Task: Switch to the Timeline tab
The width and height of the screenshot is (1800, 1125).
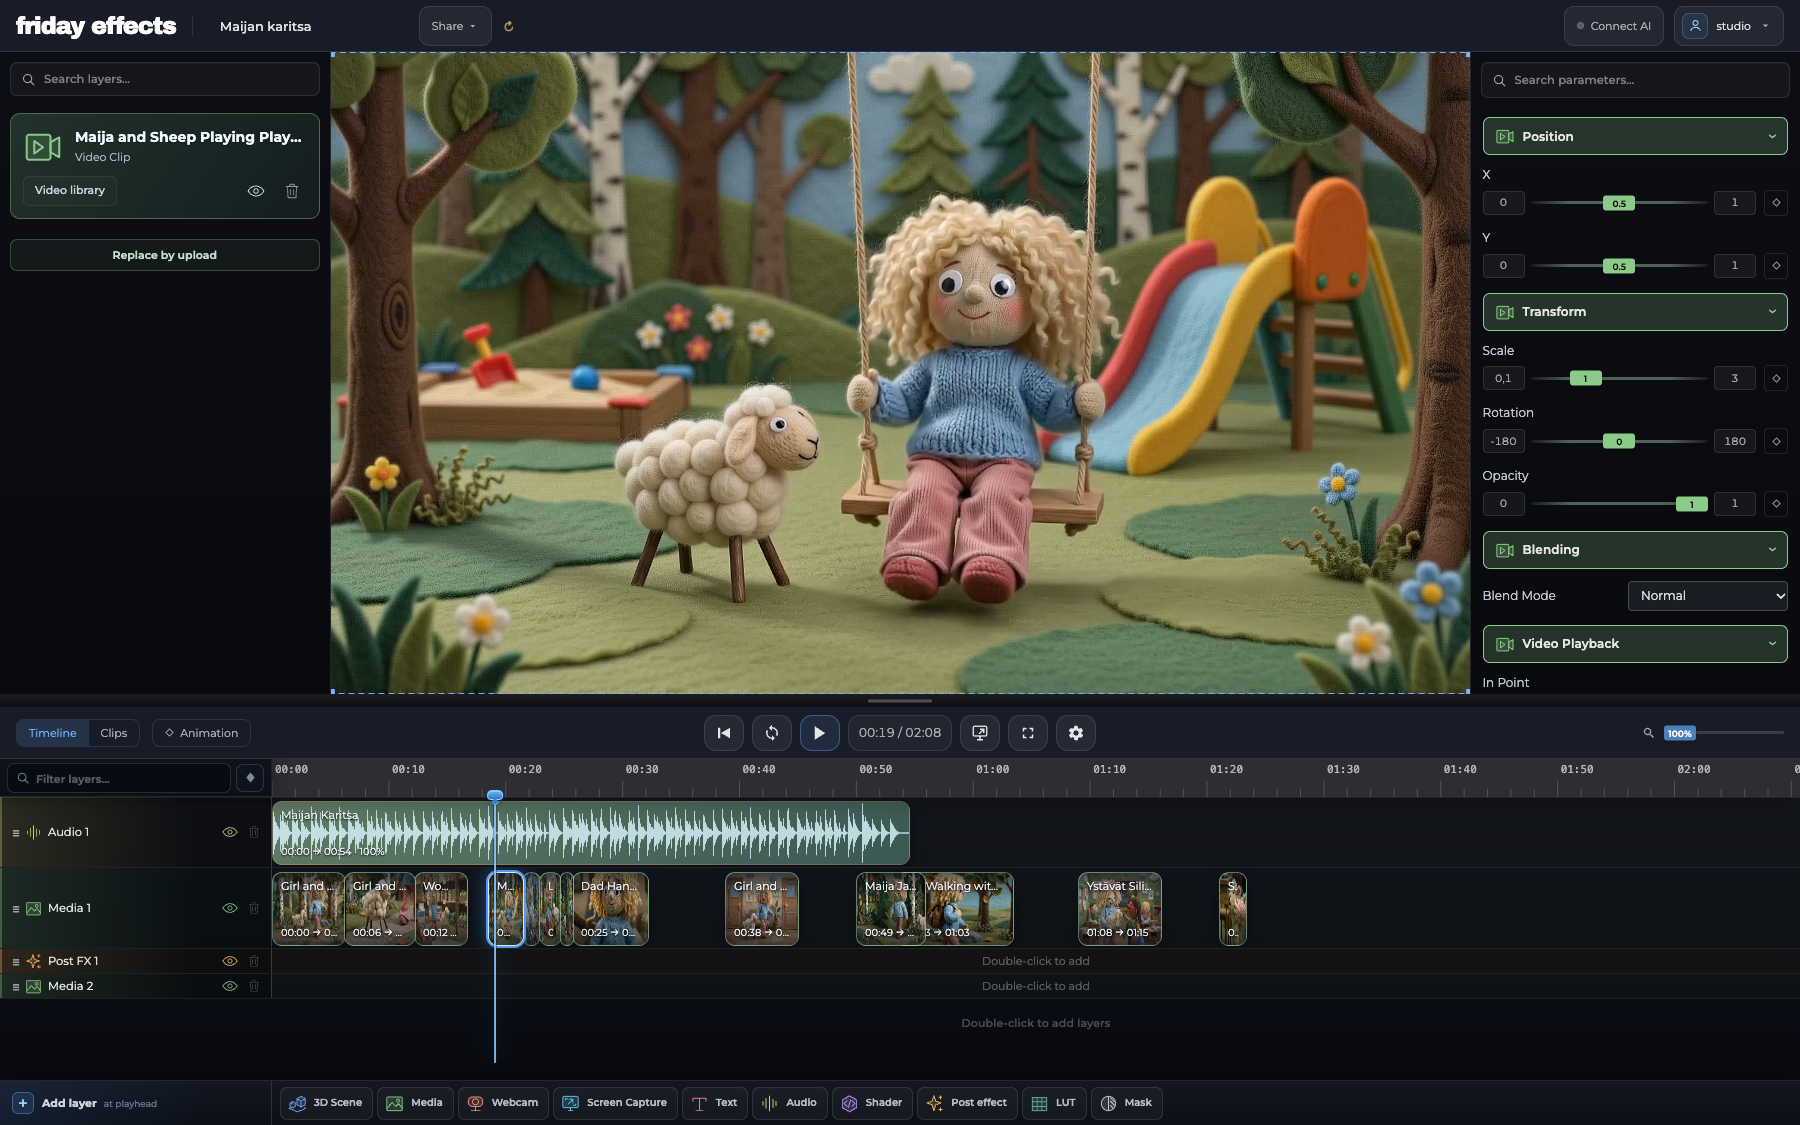Action: pos(52,733)
